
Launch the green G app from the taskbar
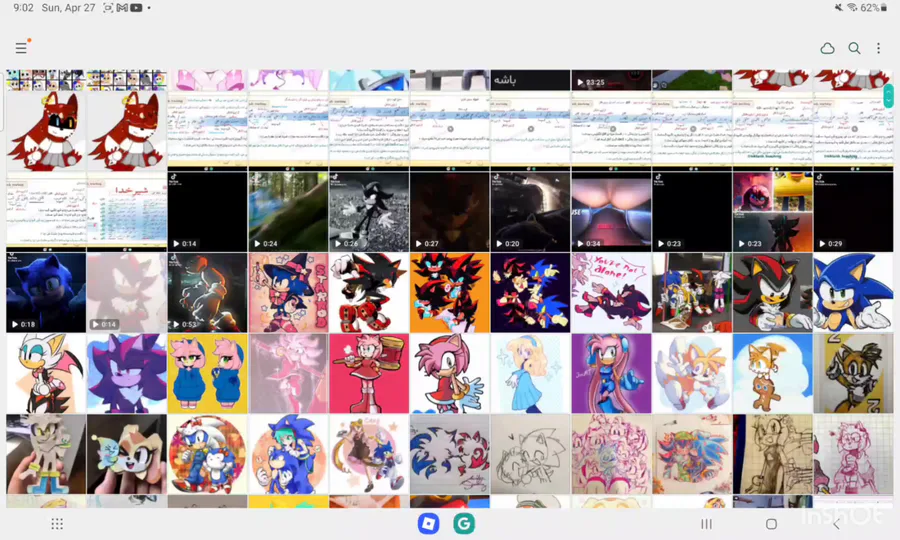464,523
